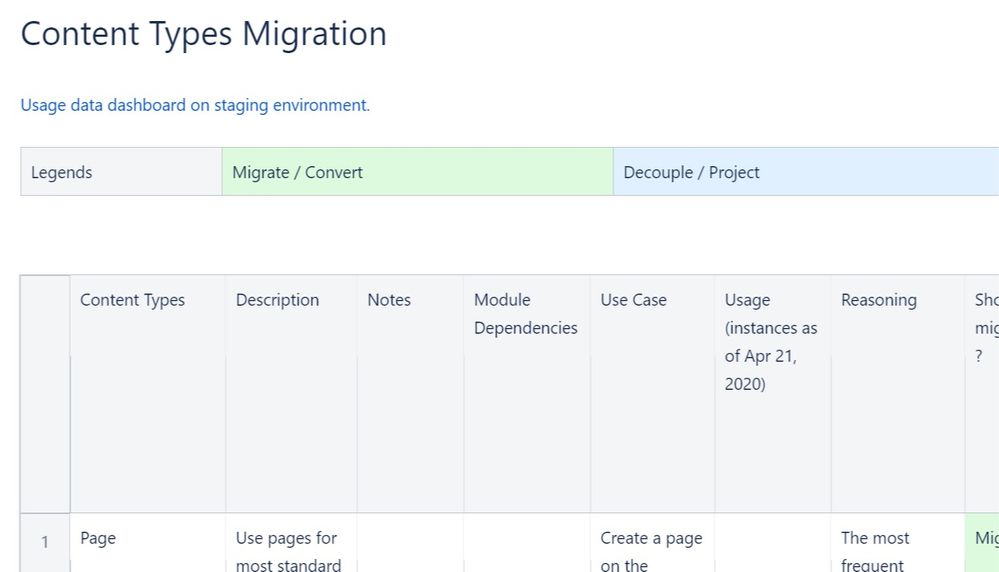Click row number 1 cell

(x=45, y=543)
